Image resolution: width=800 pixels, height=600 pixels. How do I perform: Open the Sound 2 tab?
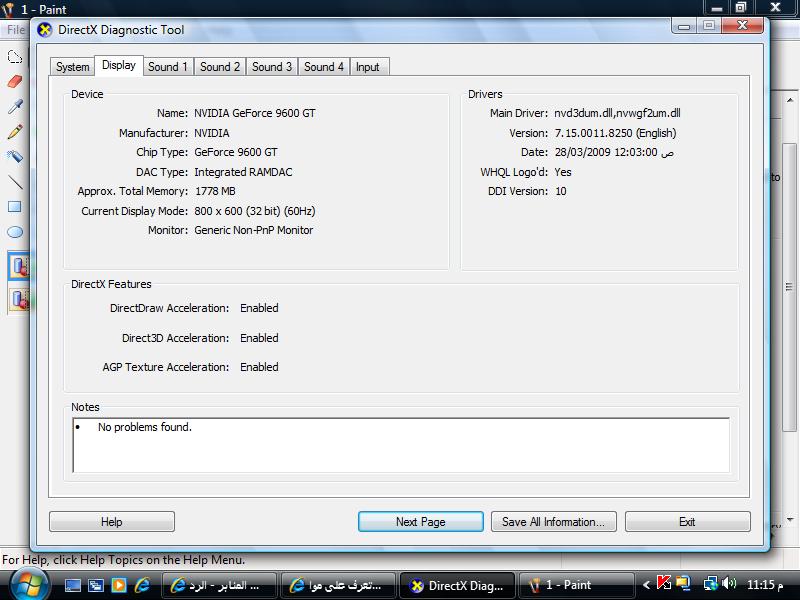click(x=220, y=67)
